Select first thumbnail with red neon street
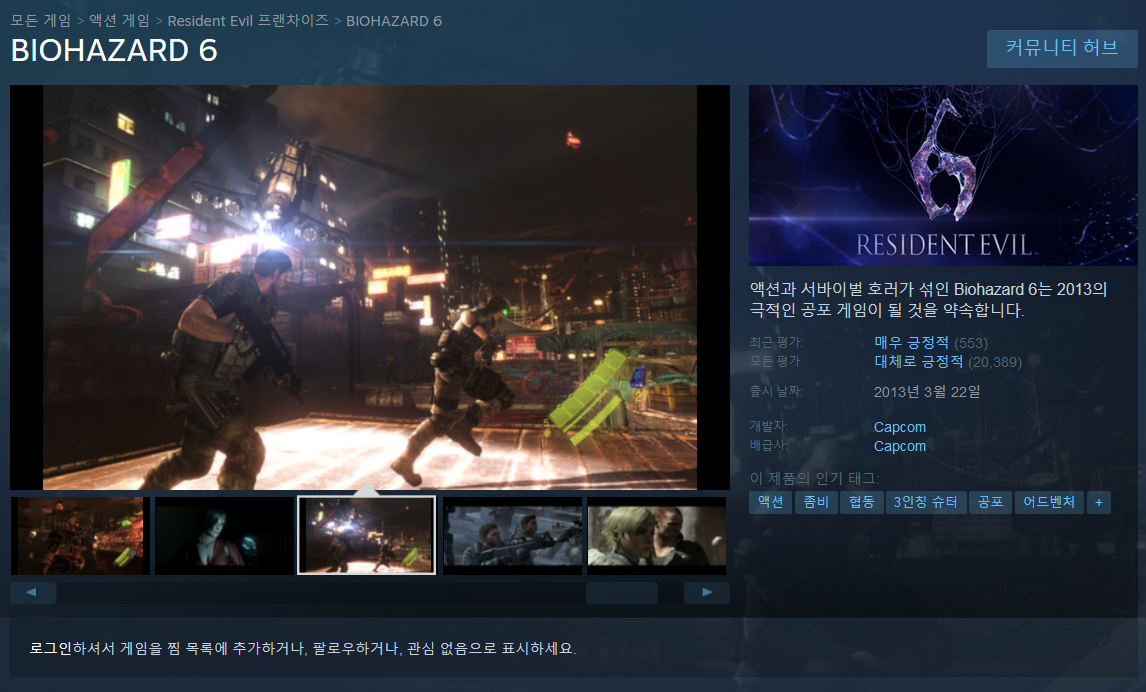This screenshot has height=692, width=1146. coord(80,535)
